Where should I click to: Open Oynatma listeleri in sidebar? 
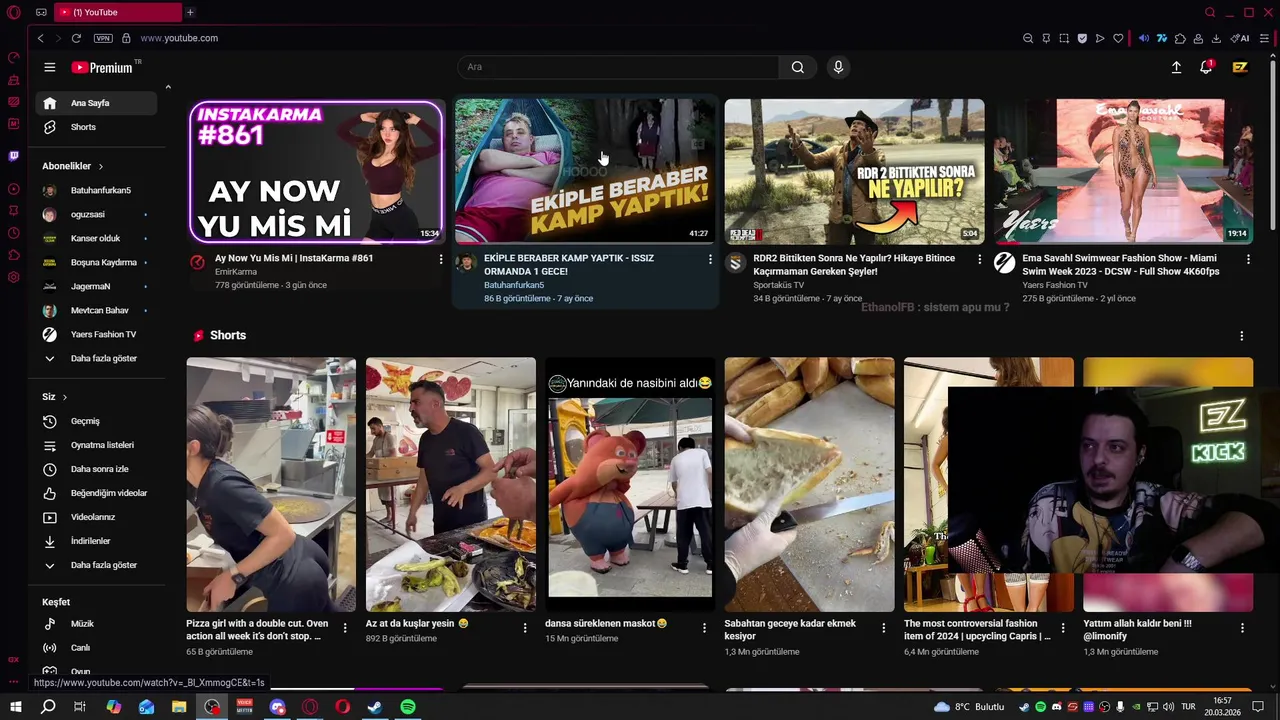point(96,445)
